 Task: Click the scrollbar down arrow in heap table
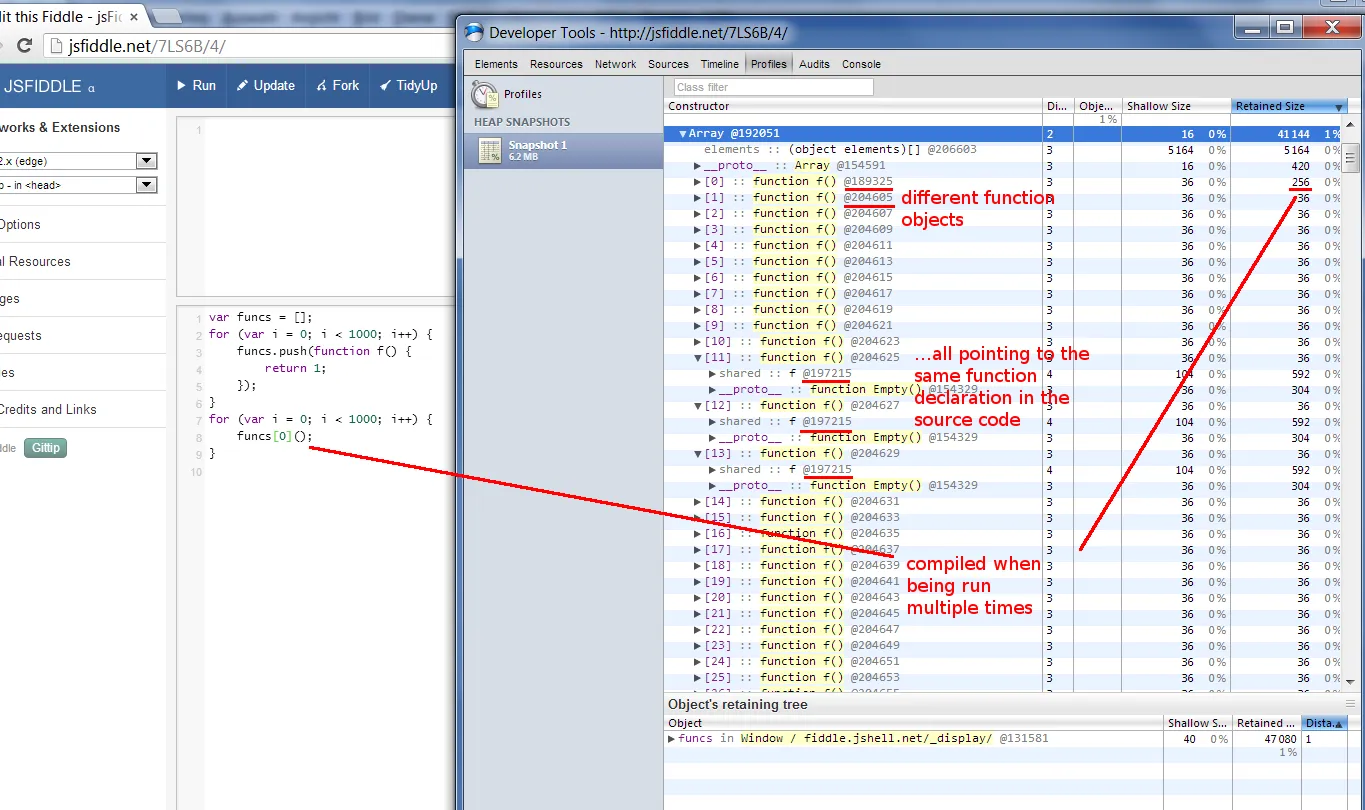tap(1351, 681)
